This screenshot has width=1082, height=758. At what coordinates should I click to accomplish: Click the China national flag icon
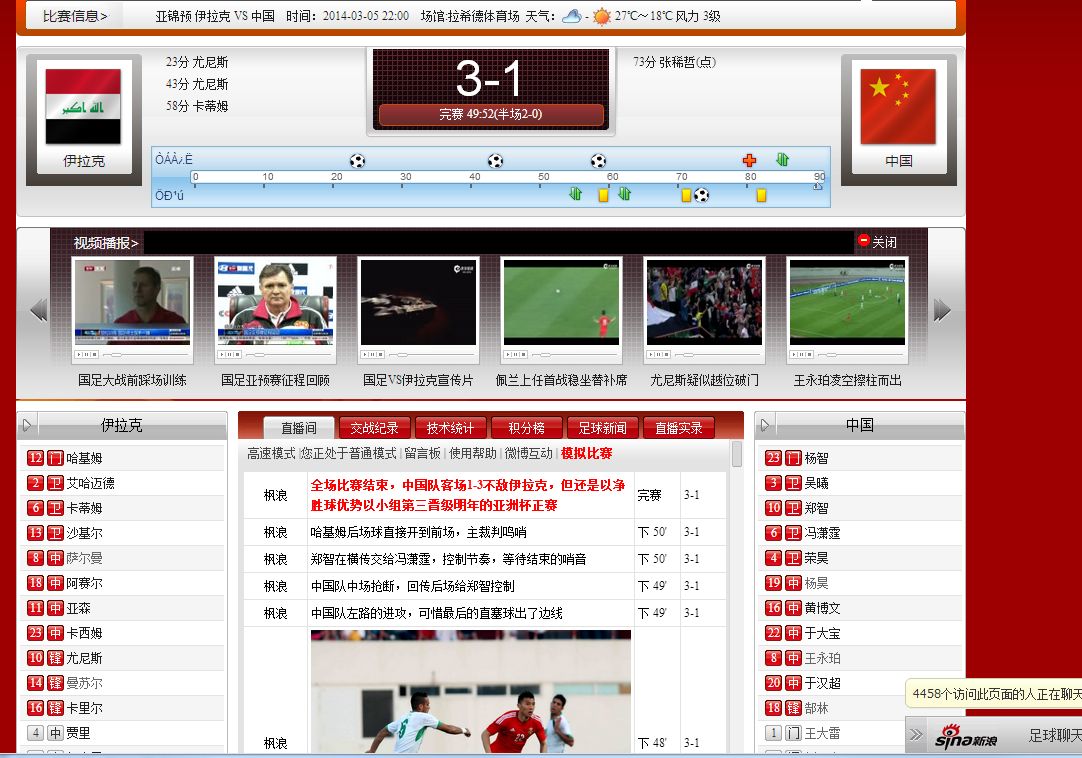click(898, 107)
